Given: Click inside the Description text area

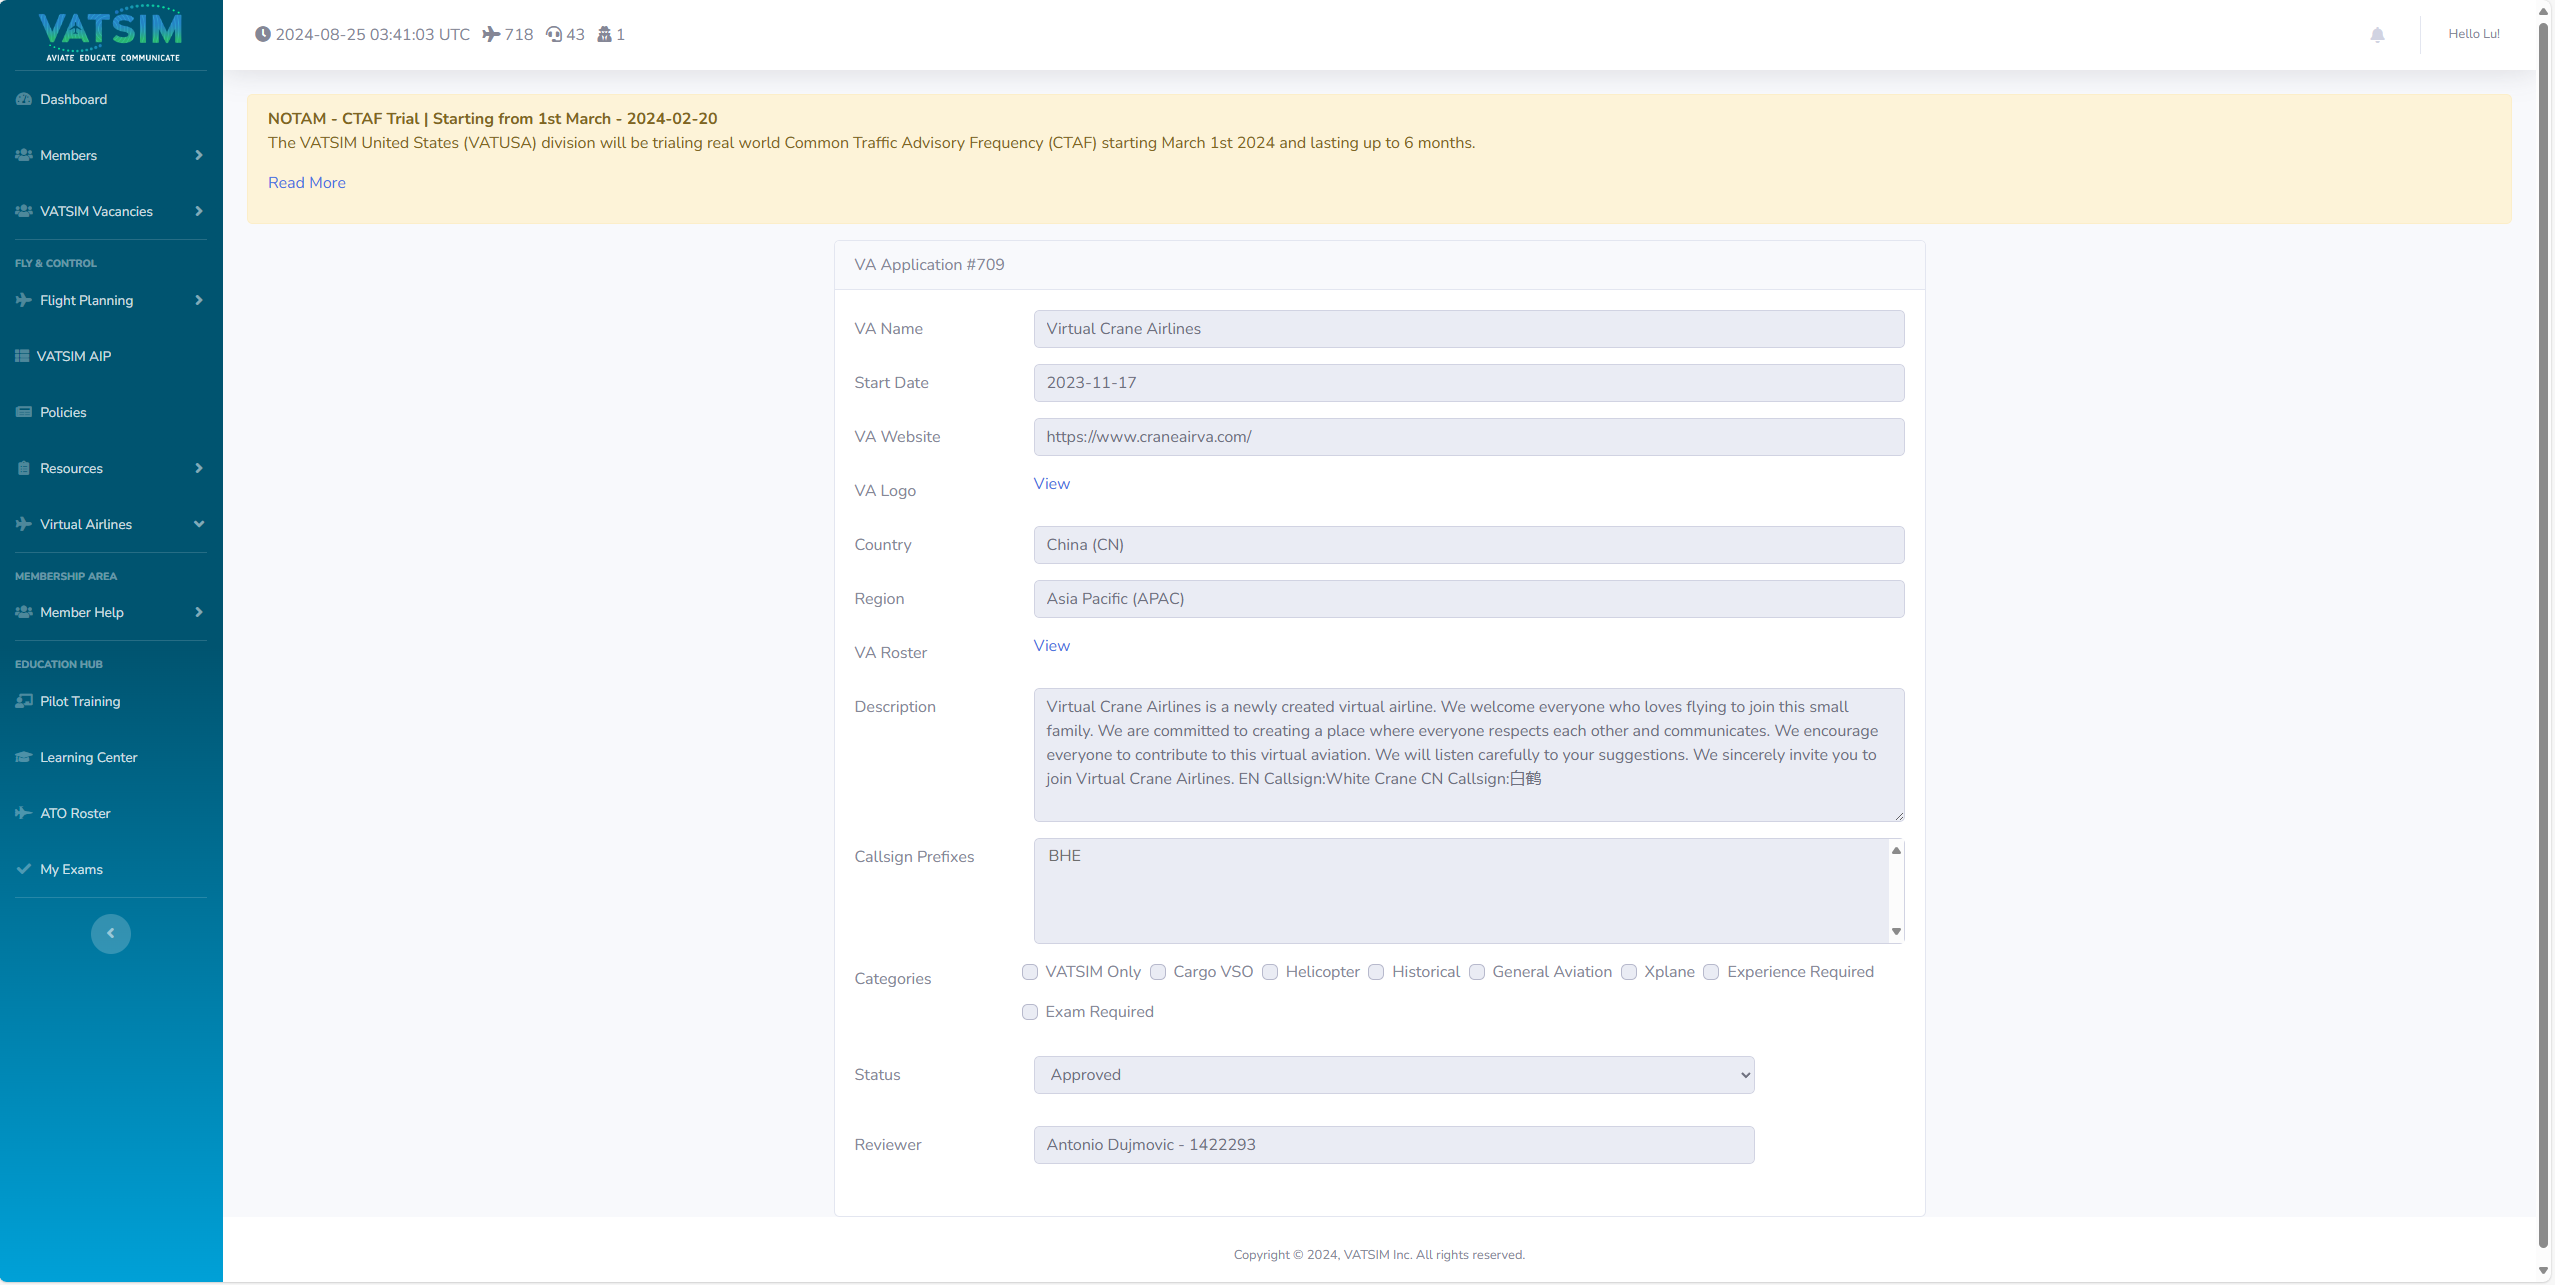Looking at the screenshot, I should 1469,755.
